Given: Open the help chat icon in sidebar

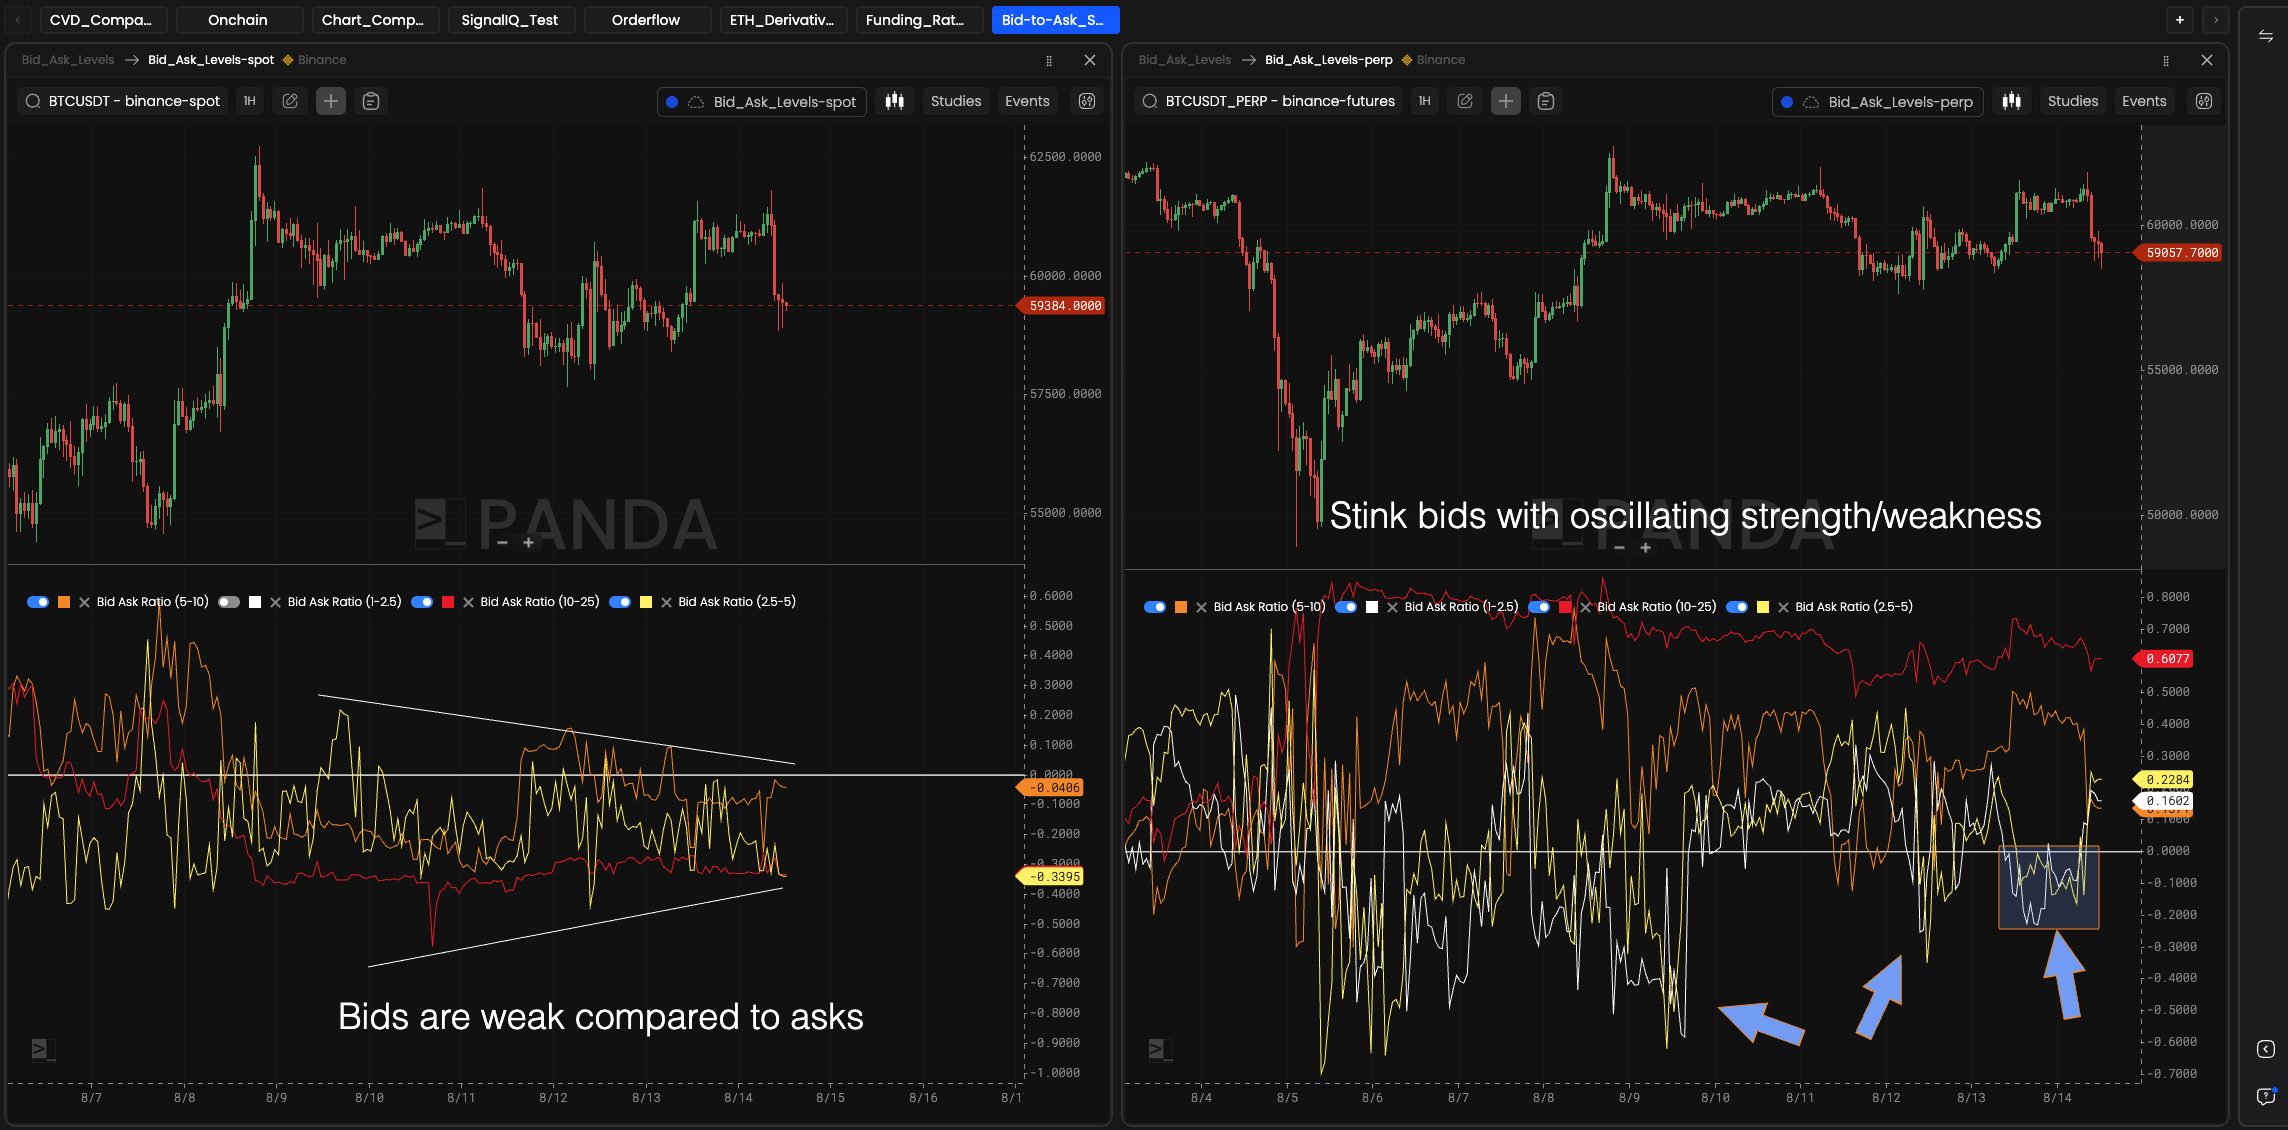Looking at the screenshot, I should coord(2266,1097).
